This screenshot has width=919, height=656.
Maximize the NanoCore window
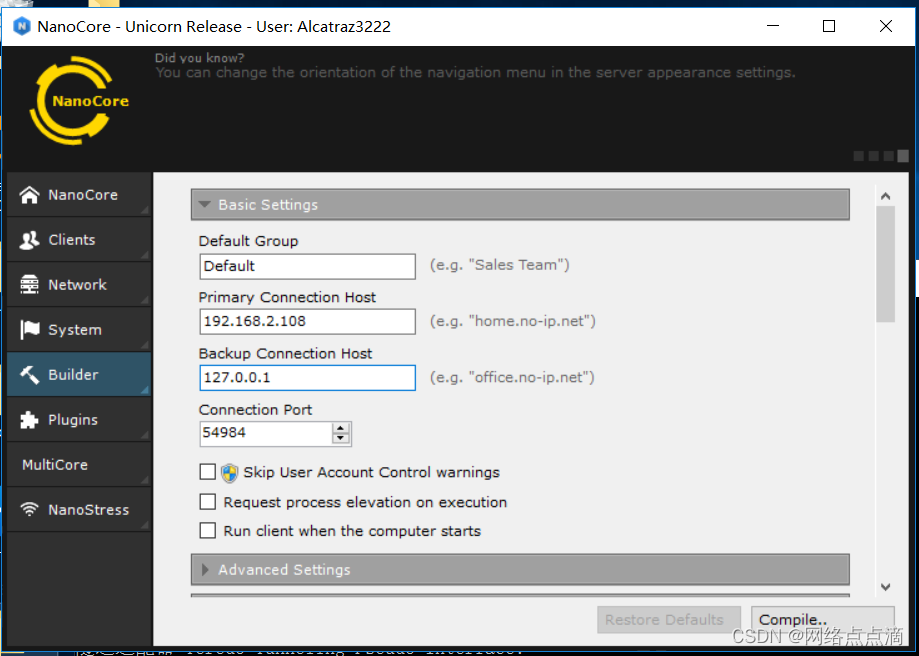pyautogui.click(x=829, y=26)
